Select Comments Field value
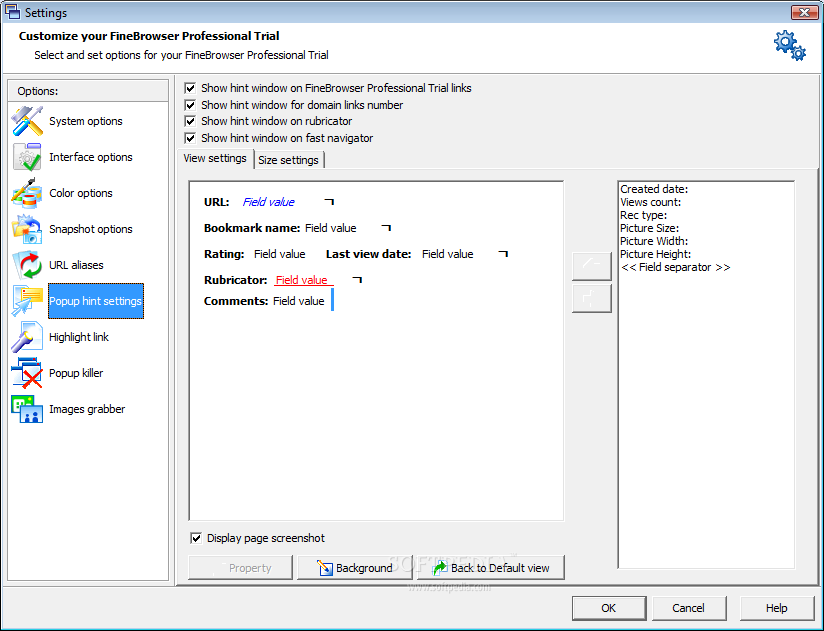Image resolution: width=824 pixels, height=631 pixels. click(x=298, y=301)
